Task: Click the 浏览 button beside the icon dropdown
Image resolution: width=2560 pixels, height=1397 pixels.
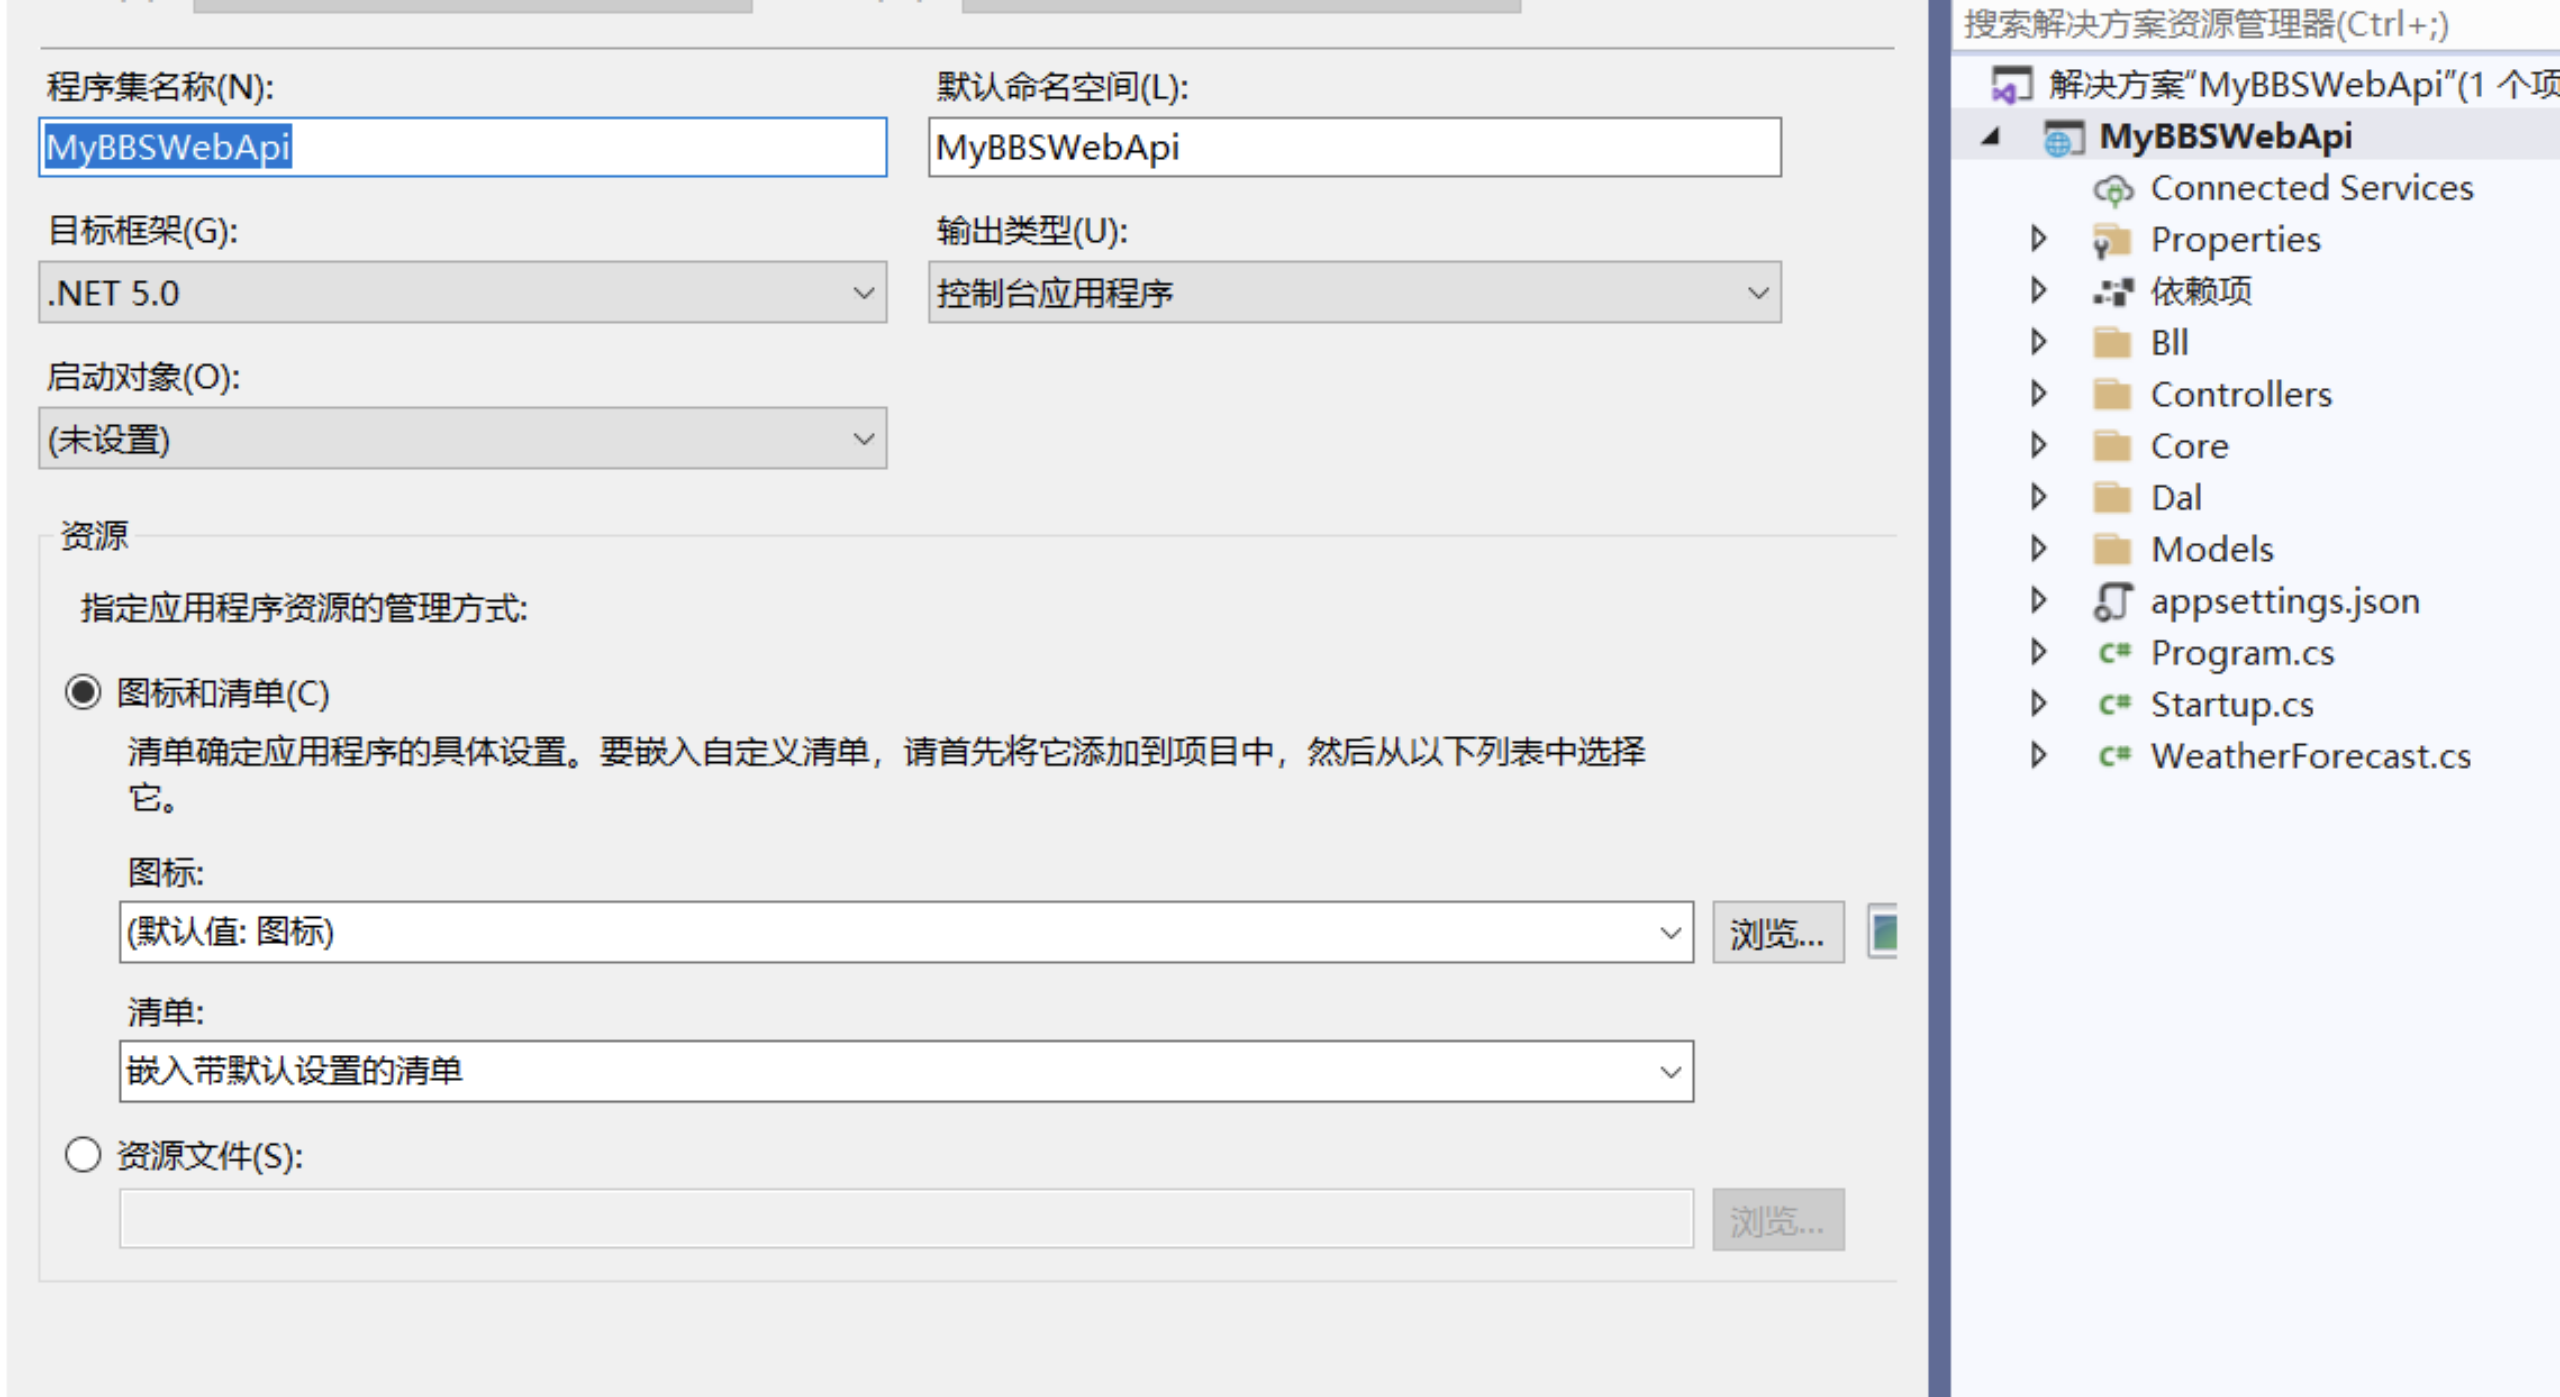Action: pos(1778,932)
